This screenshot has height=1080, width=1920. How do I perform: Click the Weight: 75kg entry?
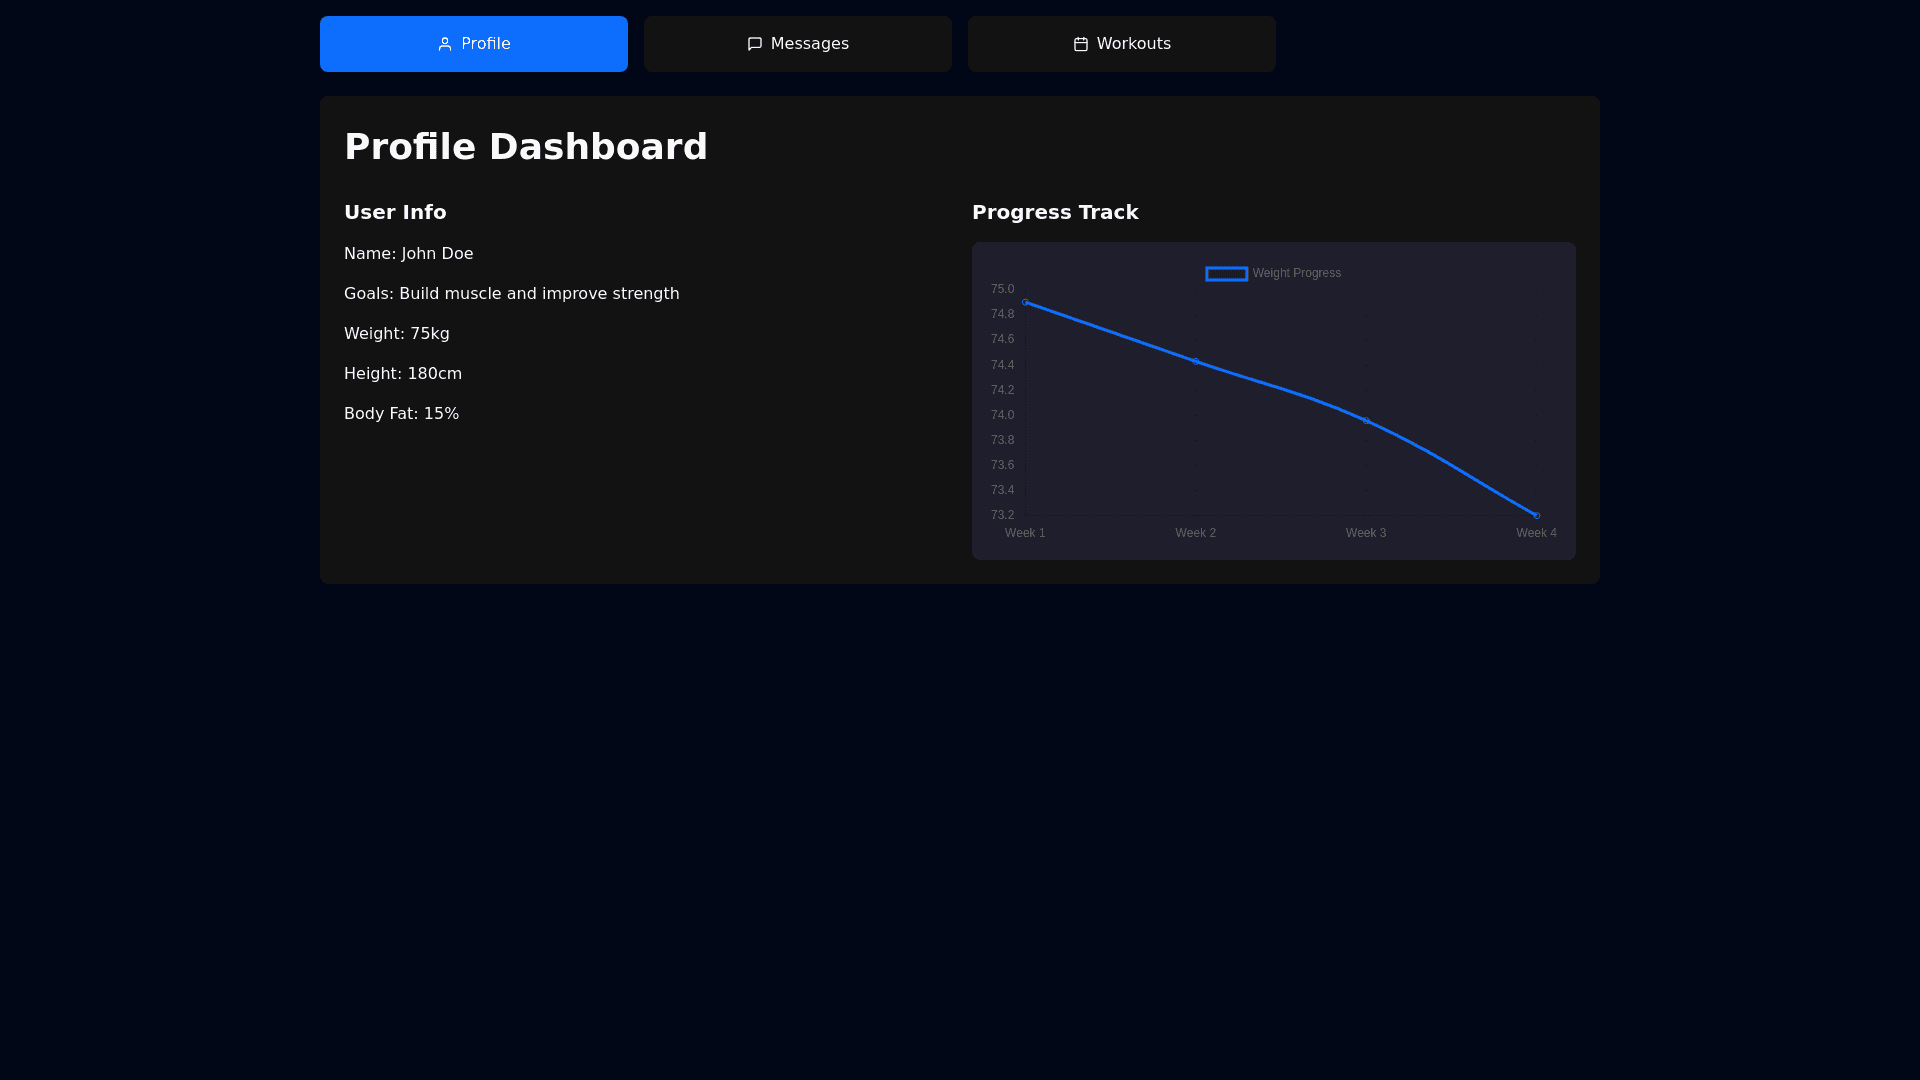[396, 334]
